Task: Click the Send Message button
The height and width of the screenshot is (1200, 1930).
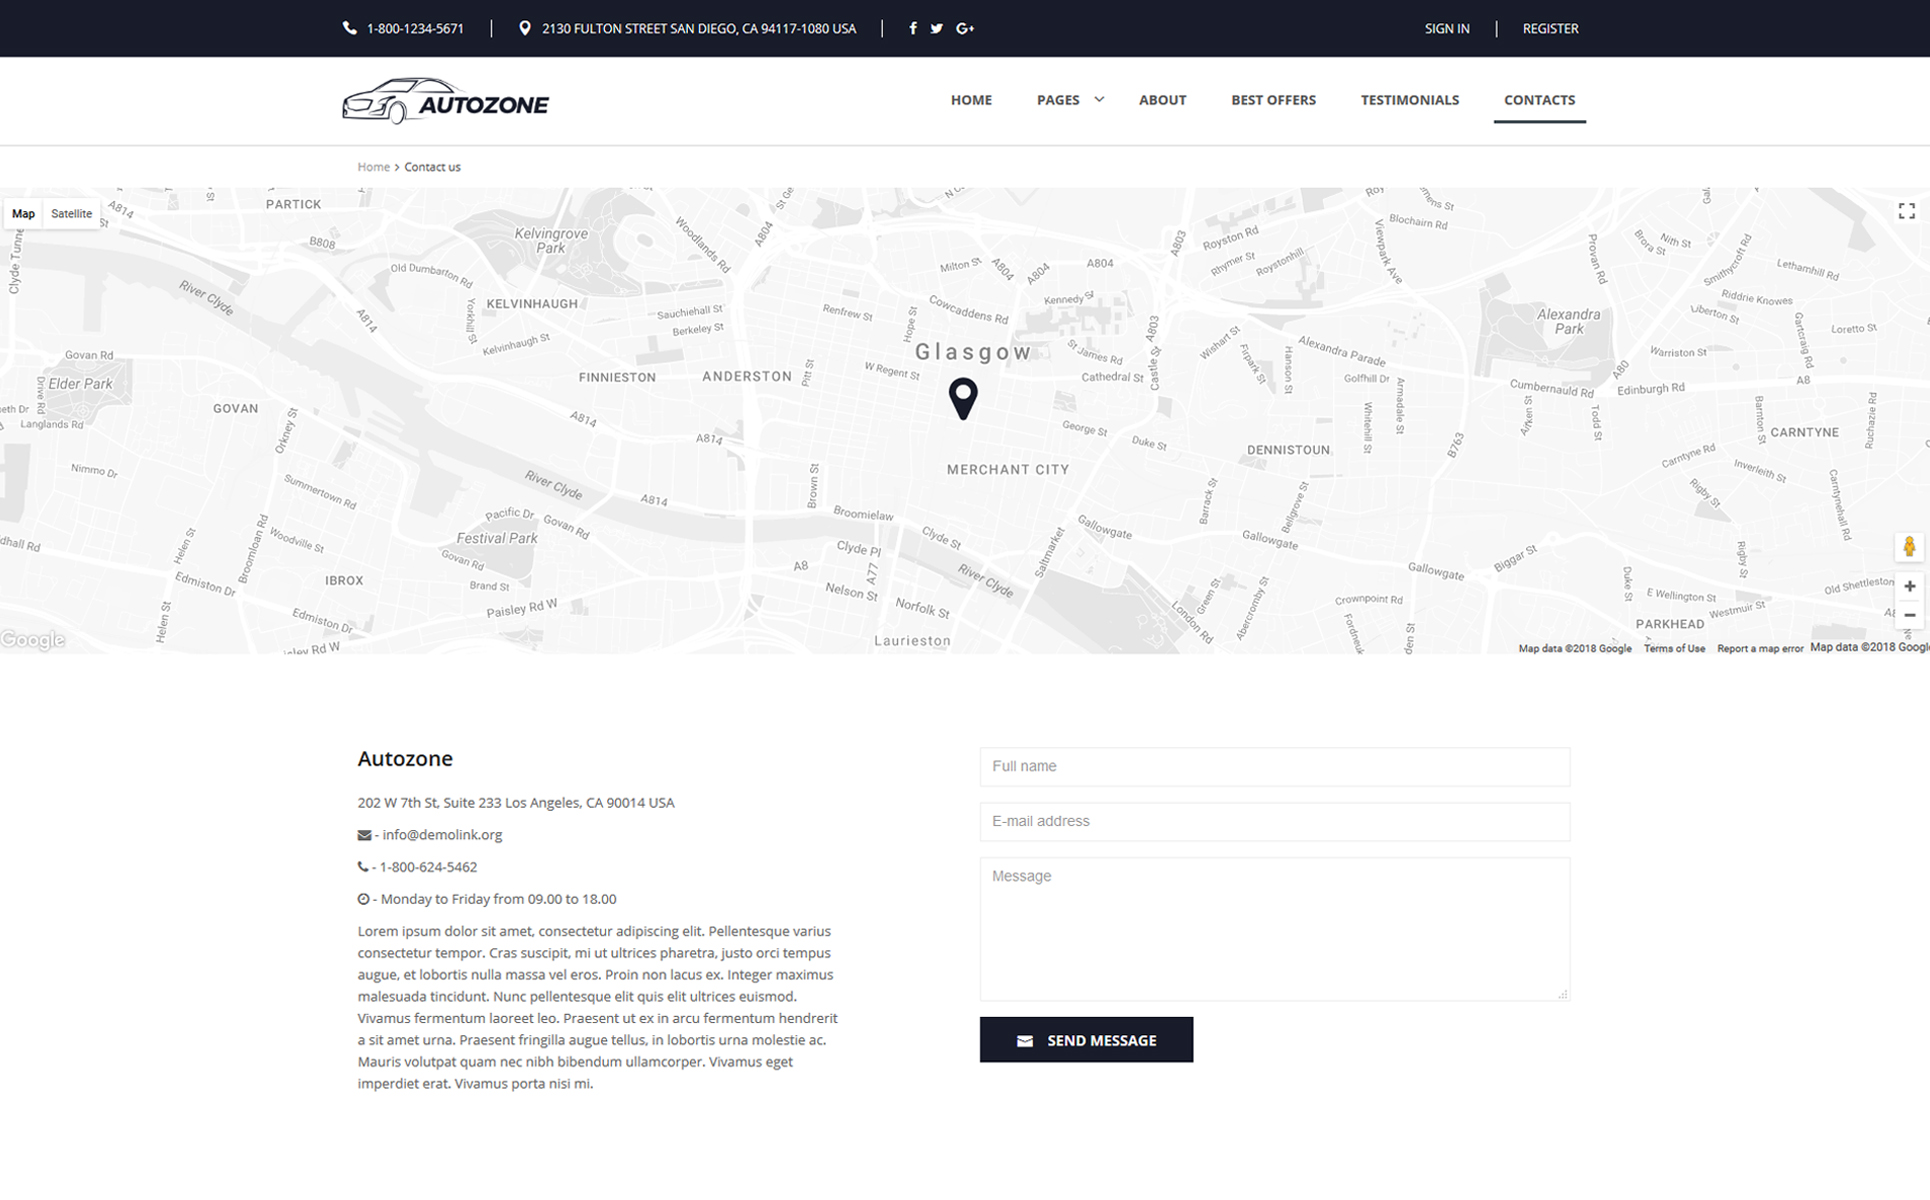Action: tap(1086, 1040)
